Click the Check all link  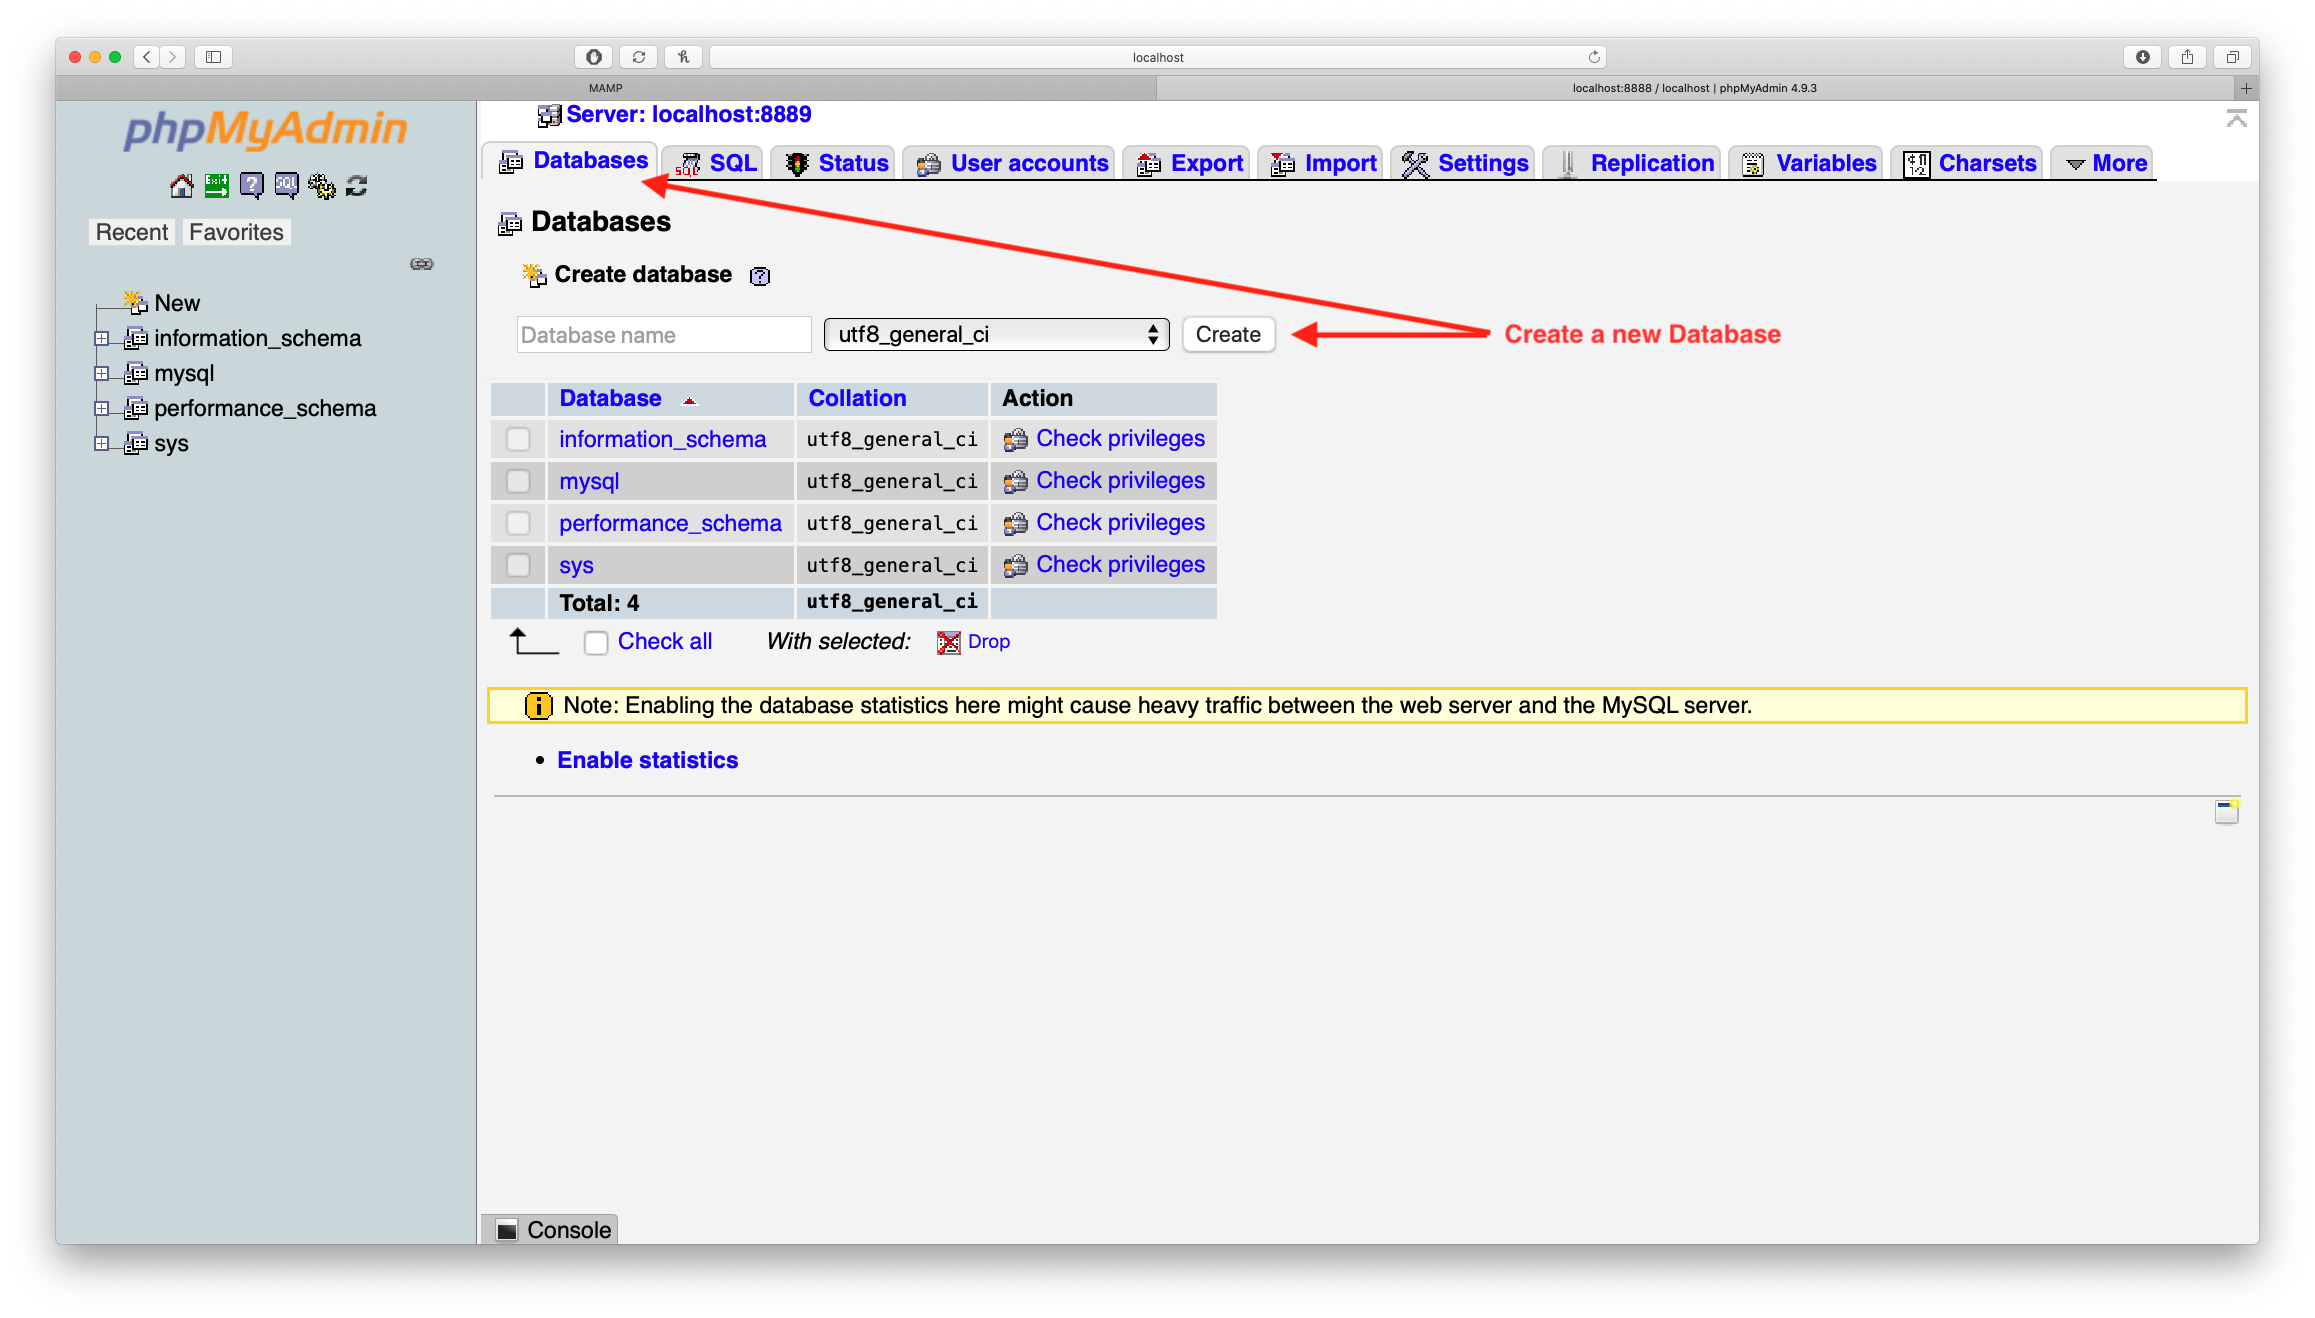665,642
